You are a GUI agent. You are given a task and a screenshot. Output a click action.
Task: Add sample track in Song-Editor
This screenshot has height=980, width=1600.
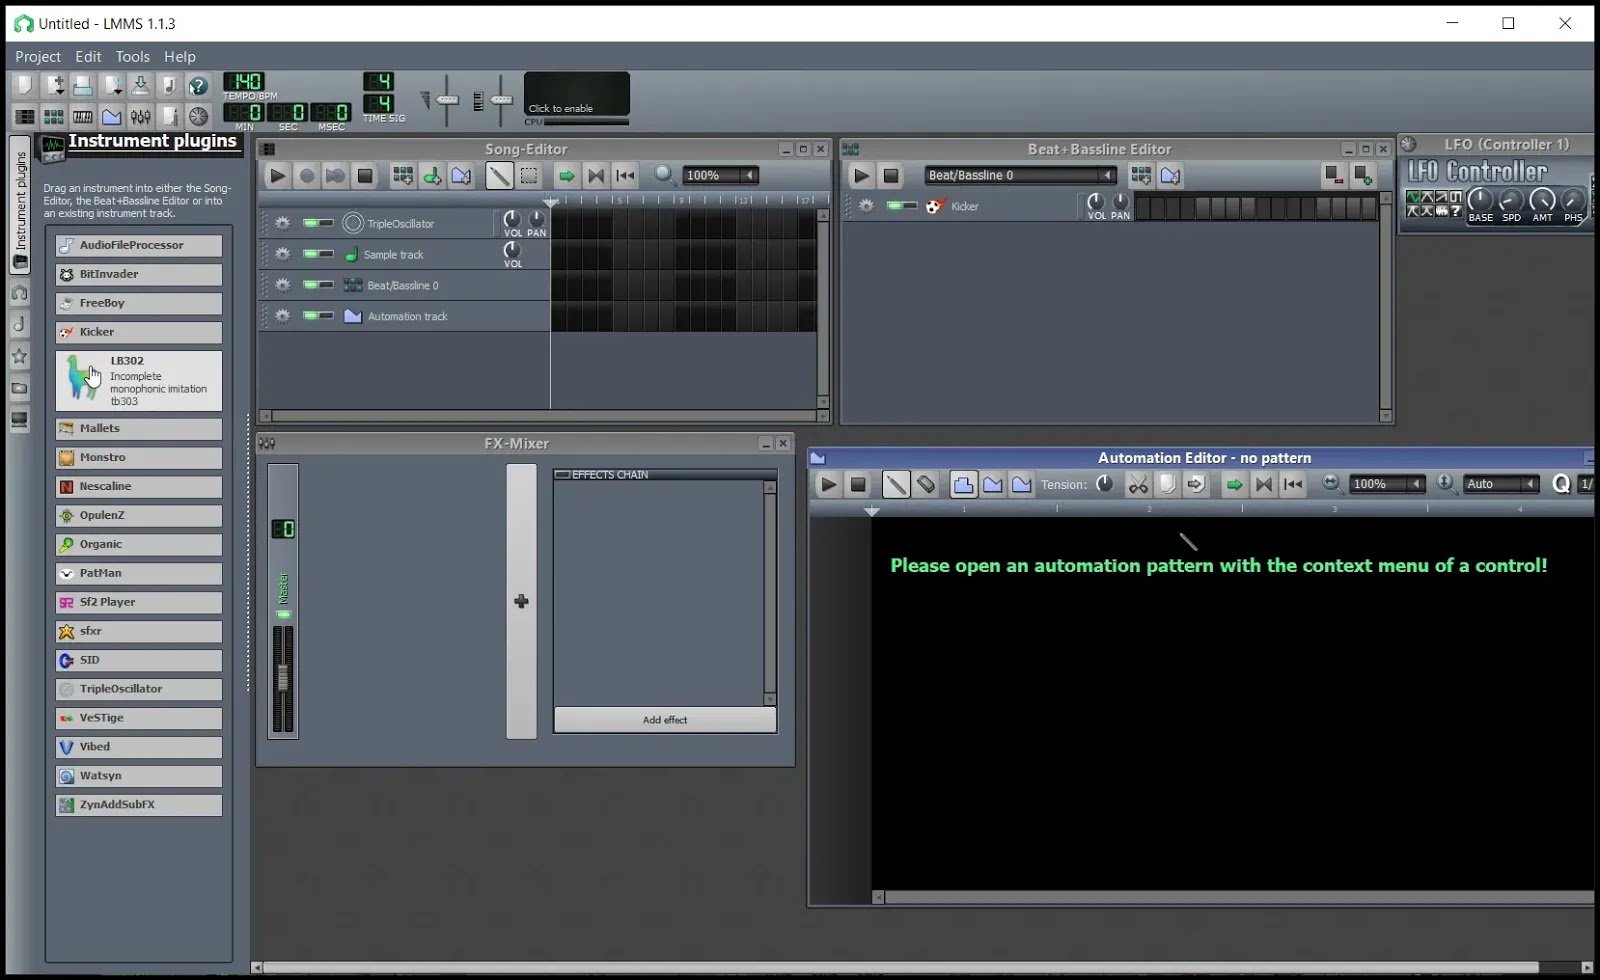pyautogui.click(x=432, y=176)
